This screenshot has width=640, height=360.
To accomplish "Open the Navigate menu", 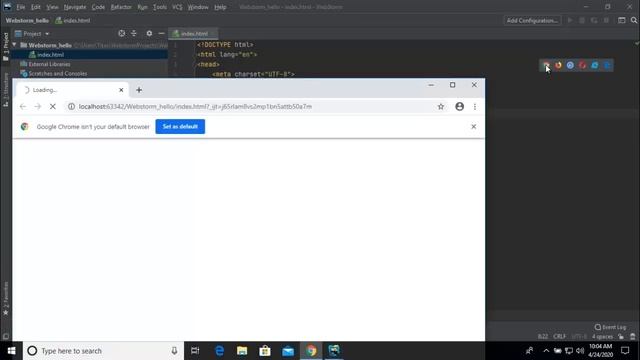I will point(75,7).
